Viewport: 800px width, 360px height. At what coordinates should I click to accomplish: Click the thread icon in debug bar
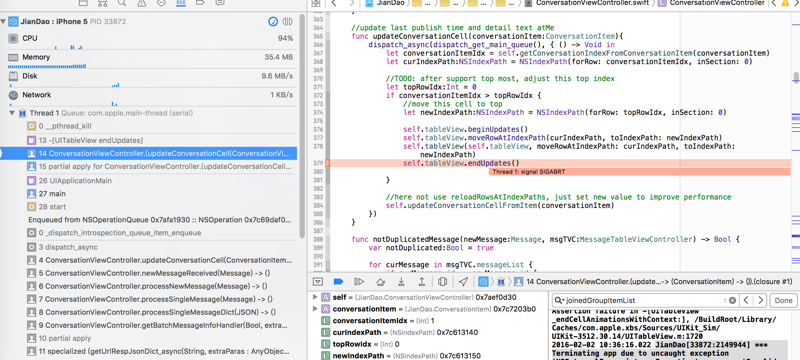pyautogui.click(x=502, y=281)
